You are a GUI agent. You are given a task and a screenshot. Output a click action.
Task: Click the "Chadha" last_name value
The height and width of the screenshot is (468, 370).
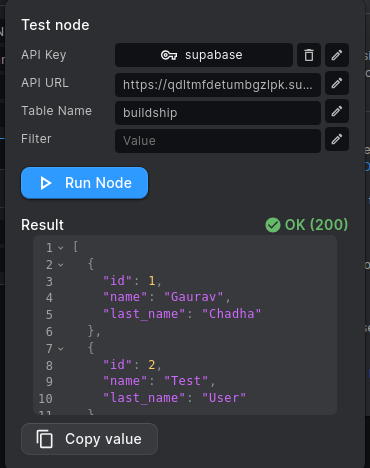tap(232, 314)
